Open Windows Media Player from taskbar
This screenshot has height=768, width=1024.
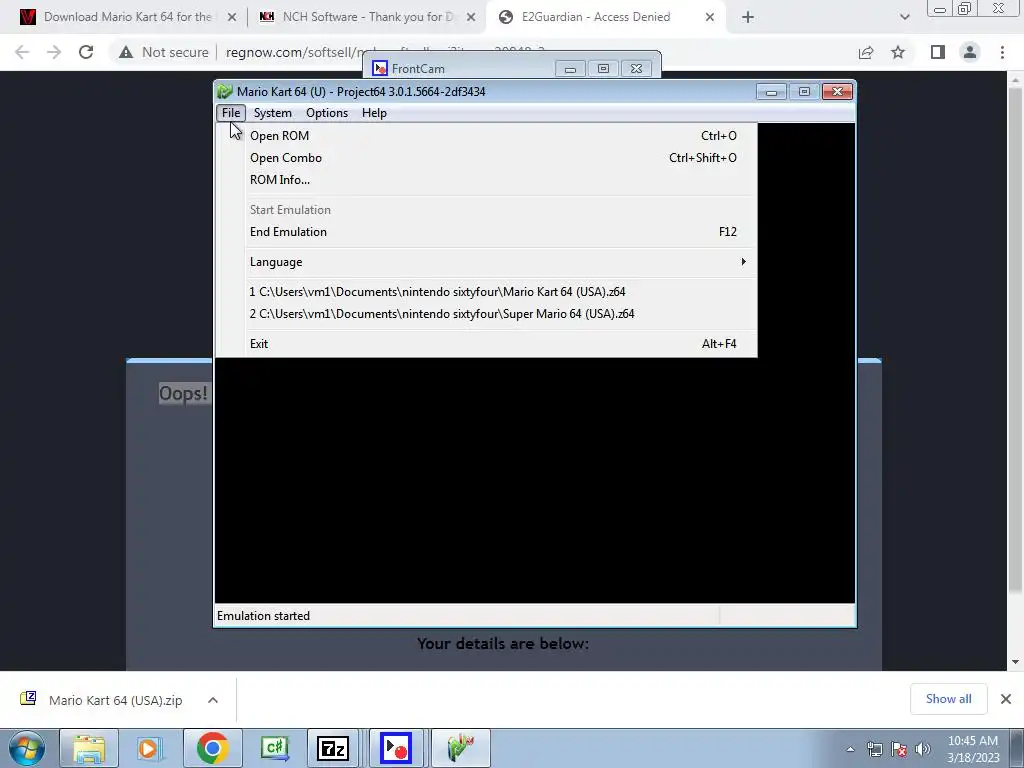point(150,748)
